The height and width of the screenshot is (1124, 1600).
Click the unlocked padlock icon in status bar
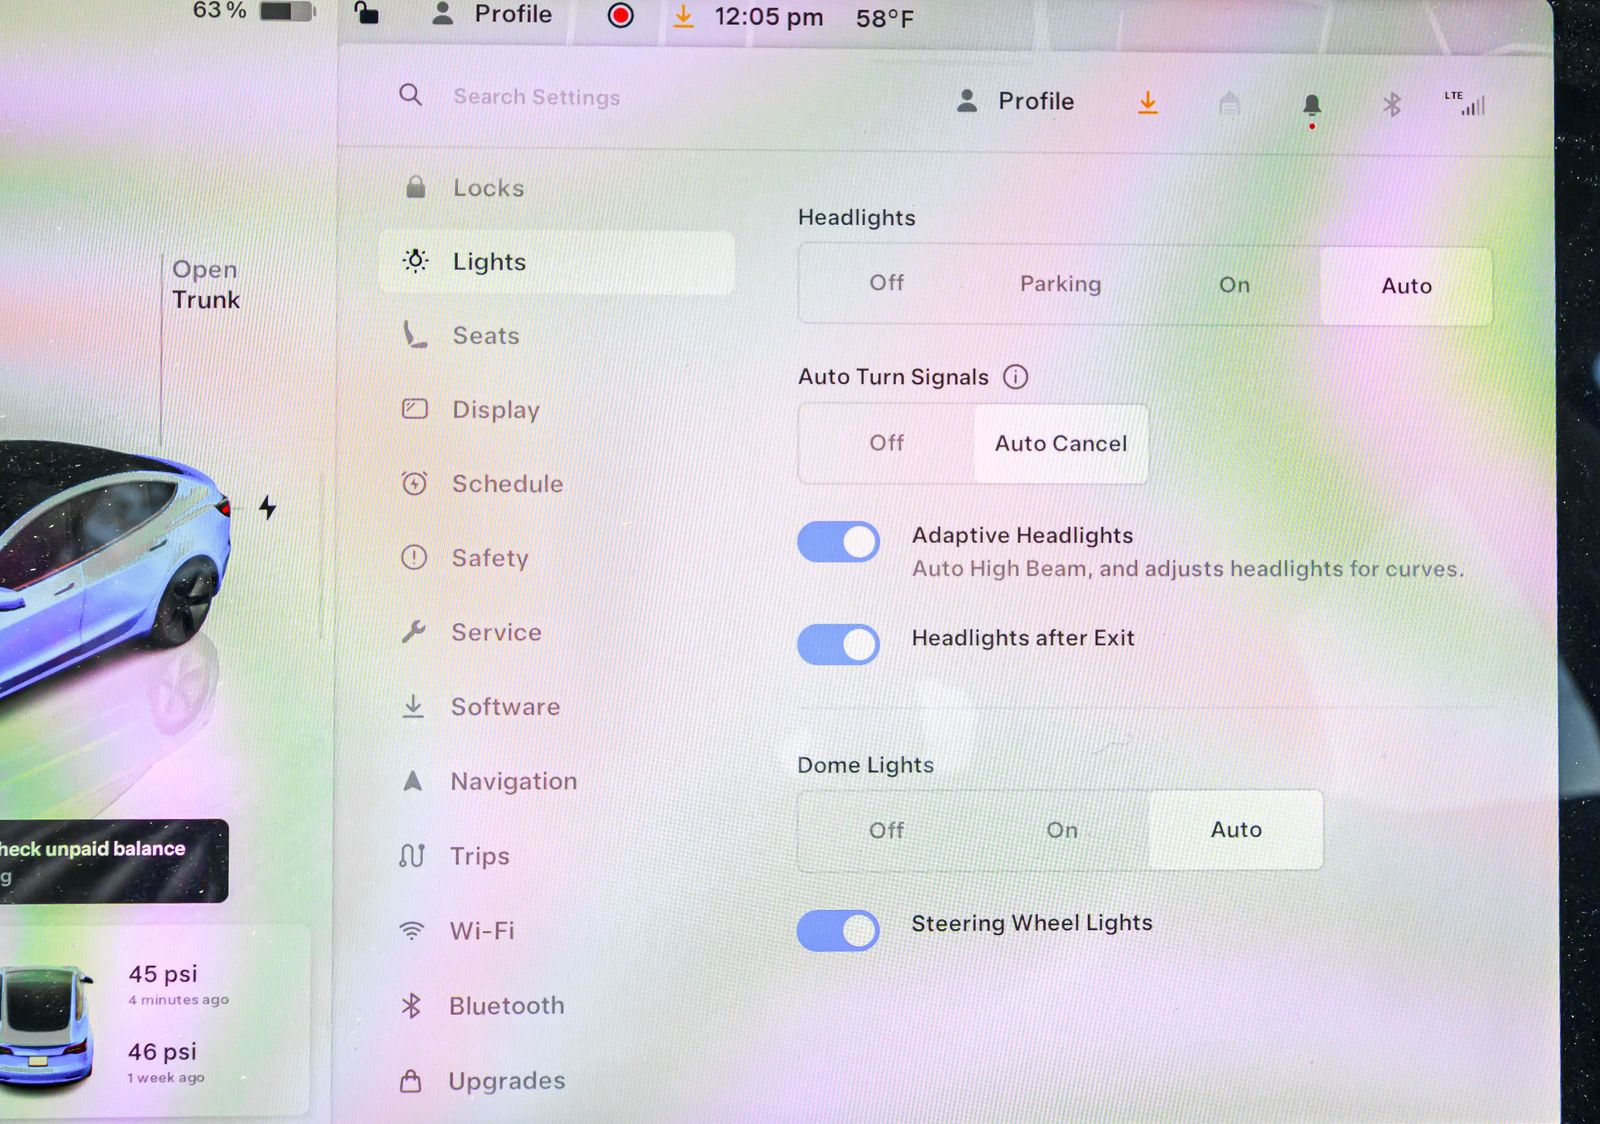coord(367,14)
